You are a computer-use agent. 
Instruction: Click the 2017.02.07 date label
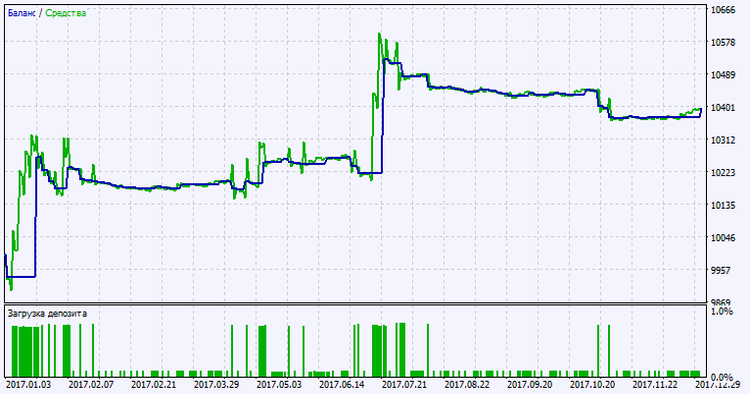point(91,384)
